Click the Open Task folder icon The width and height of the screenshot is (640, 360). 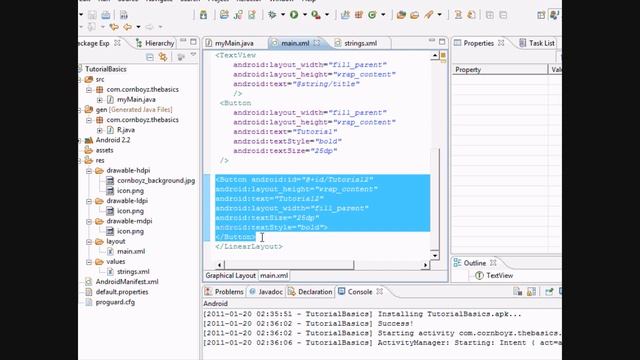click(415, 15)
